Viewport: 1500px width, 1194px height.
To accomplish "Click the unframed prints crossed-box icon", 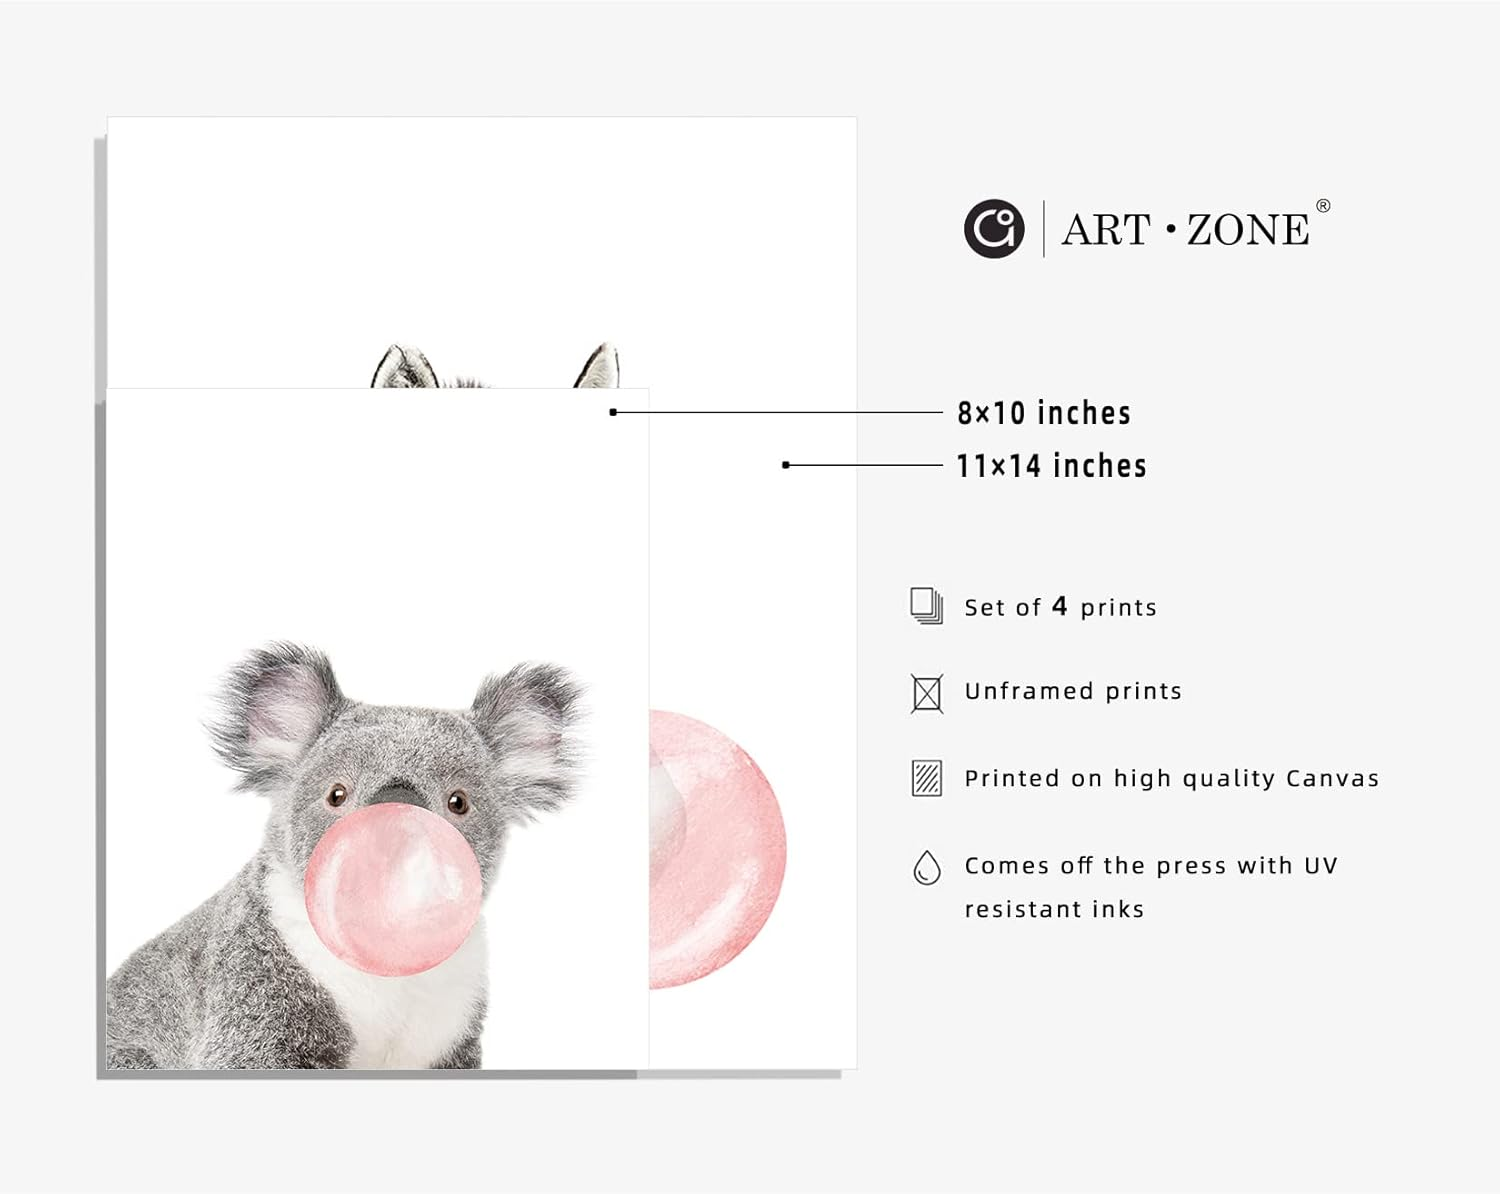I will click(x=927, y=693).
